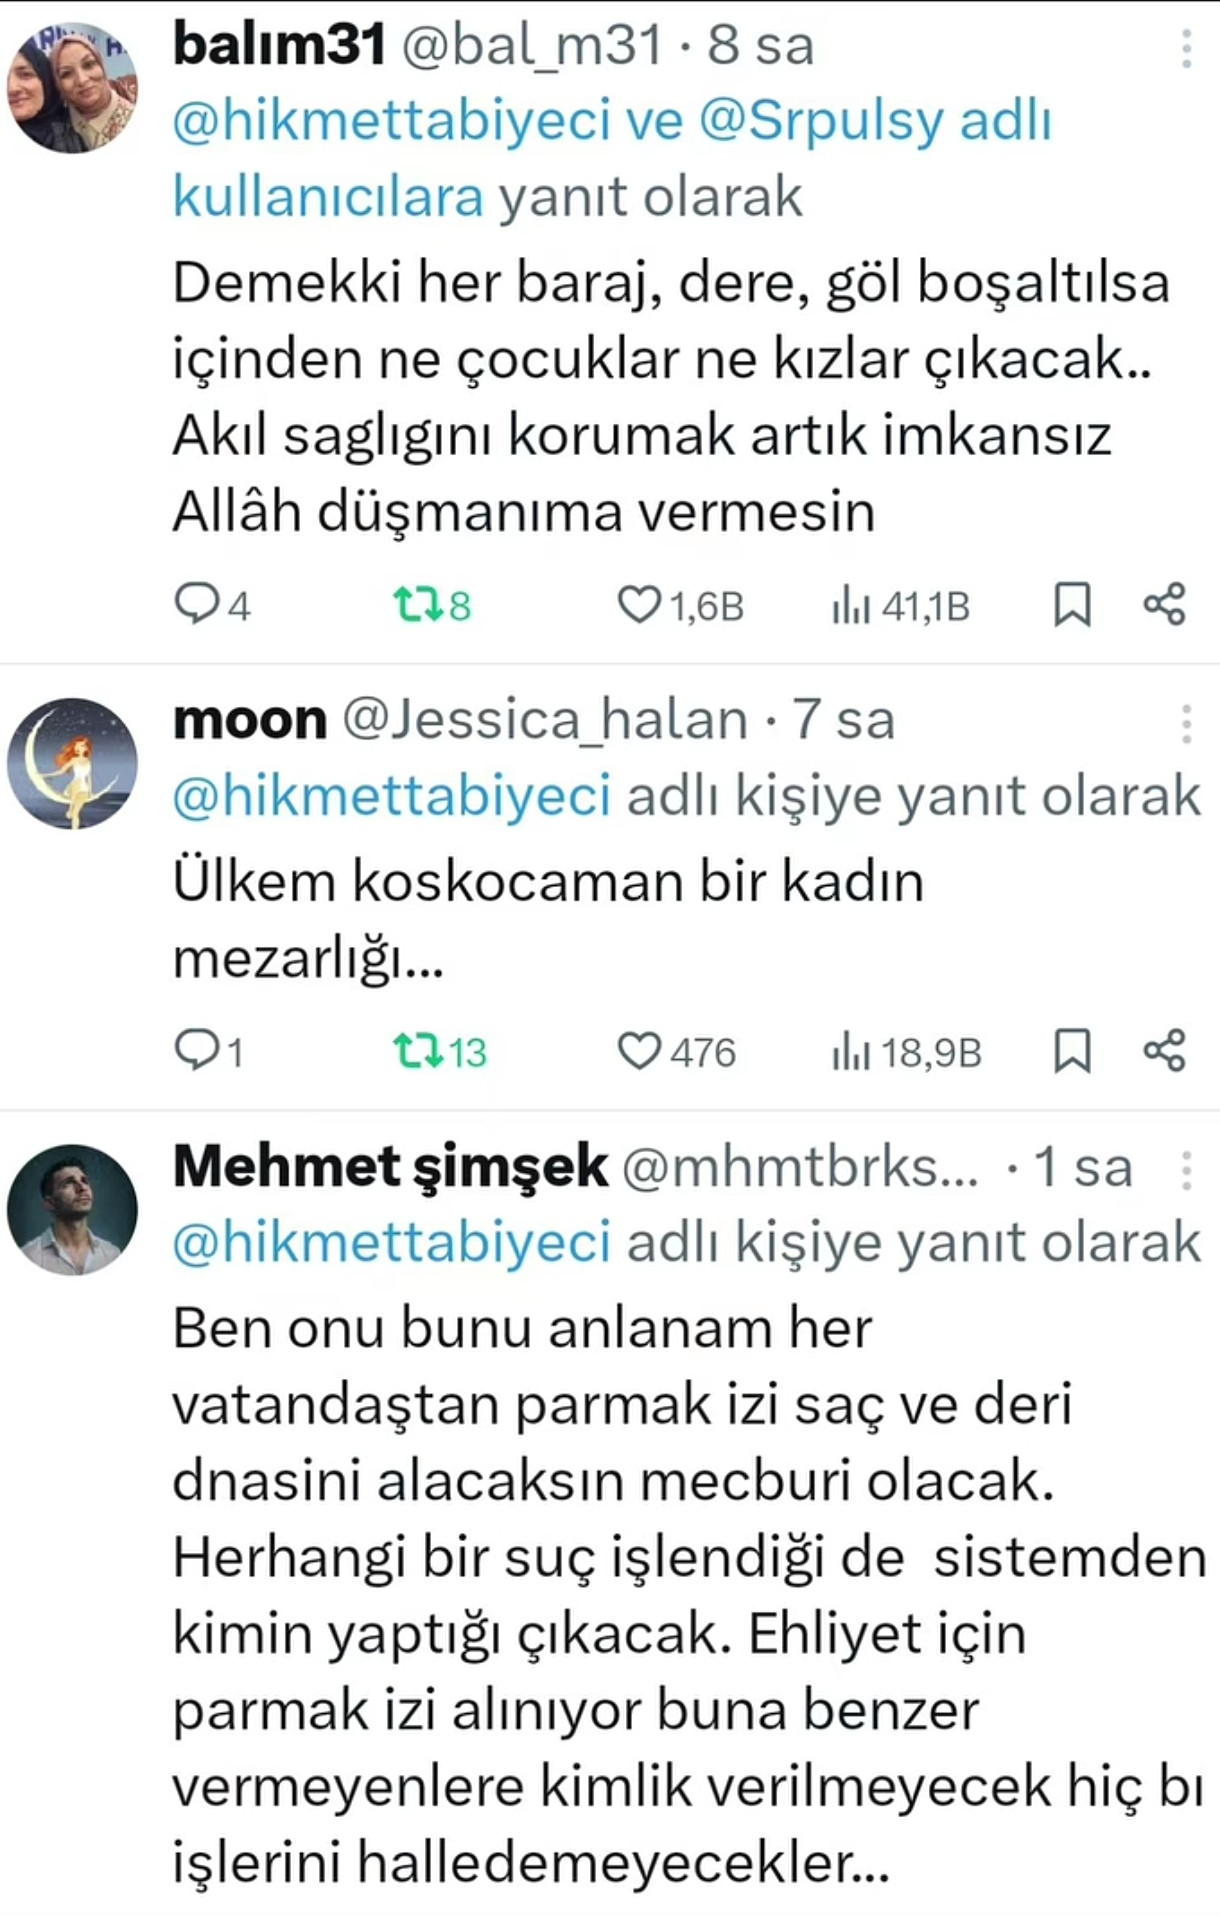Like balım31's tweet
This screenshot has width=1220, height=1917.
click(638, 604)
